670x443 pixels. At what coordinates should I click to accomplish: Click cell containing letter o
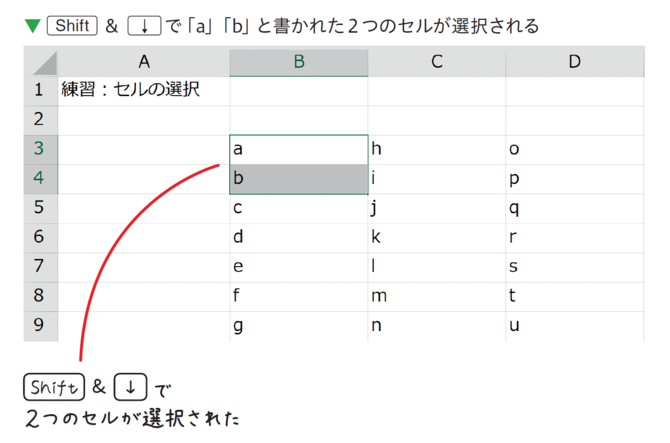pos(575,150)
